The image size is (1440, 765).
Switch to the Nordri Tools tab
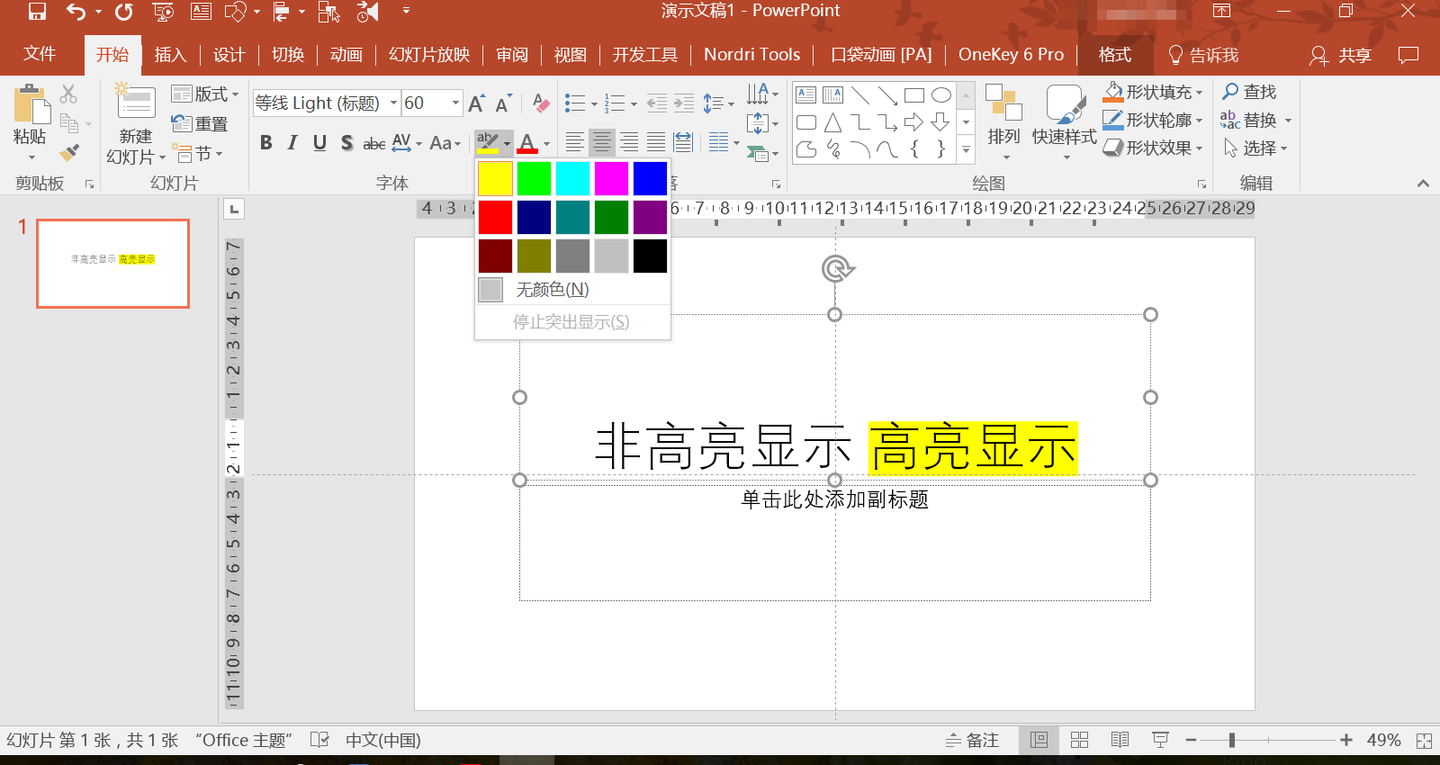752,54
